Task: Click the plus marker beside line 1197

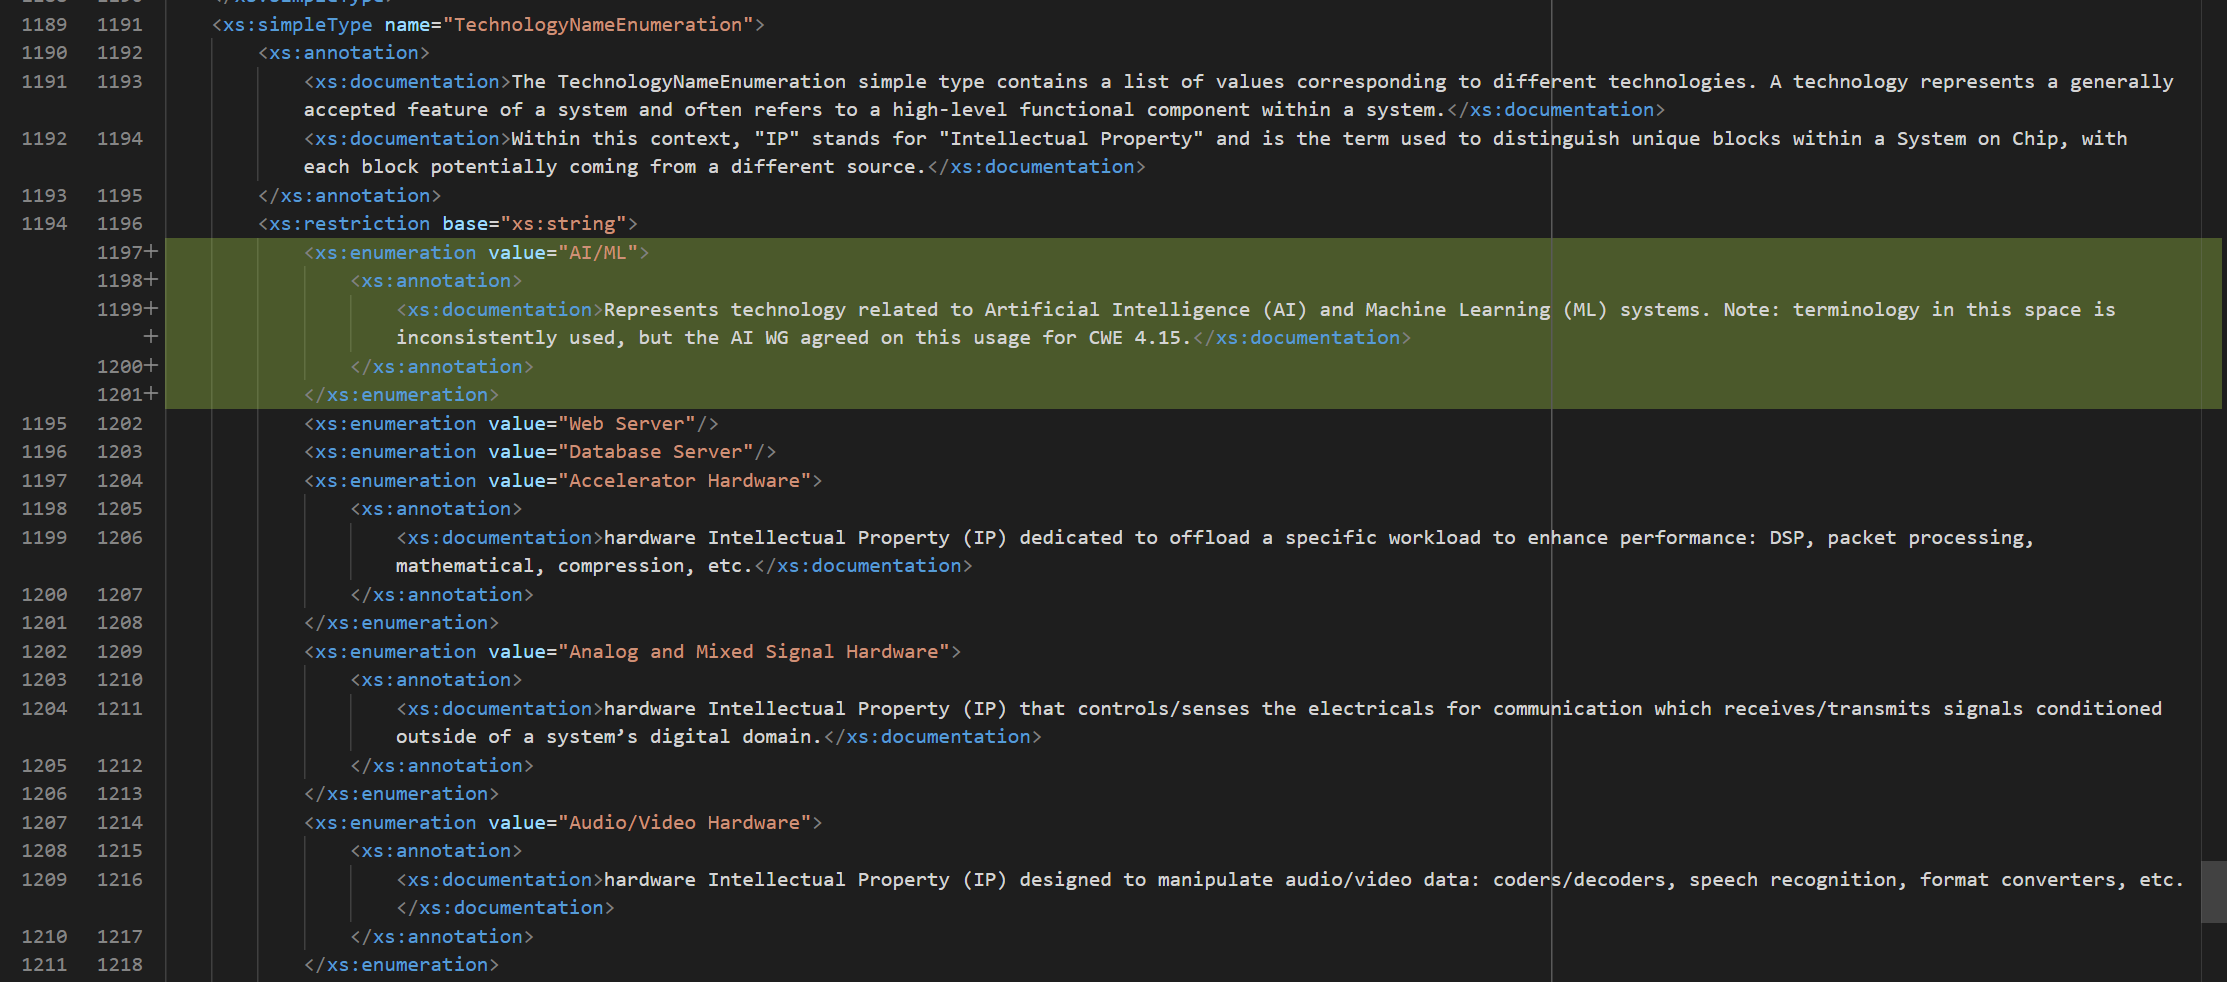Action: [151, 252]
